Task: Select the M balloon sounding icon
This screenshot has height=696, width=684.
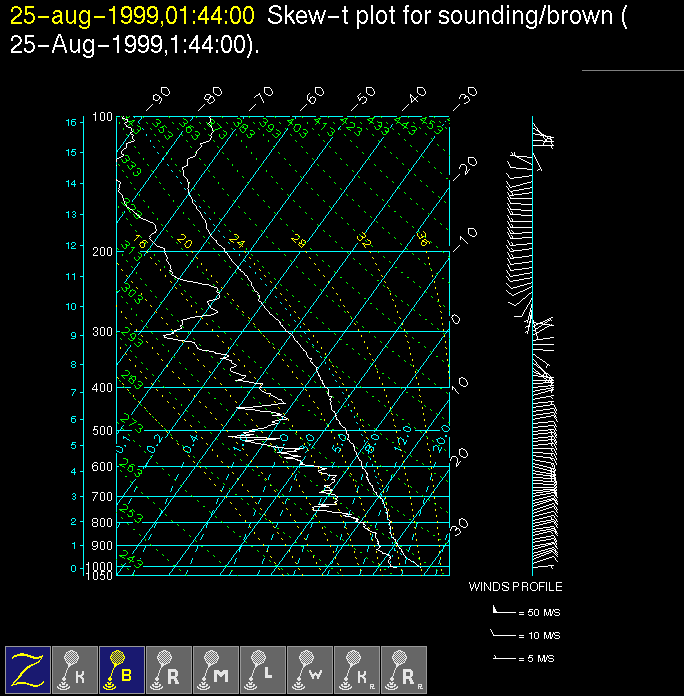Action: pos(216,669)
